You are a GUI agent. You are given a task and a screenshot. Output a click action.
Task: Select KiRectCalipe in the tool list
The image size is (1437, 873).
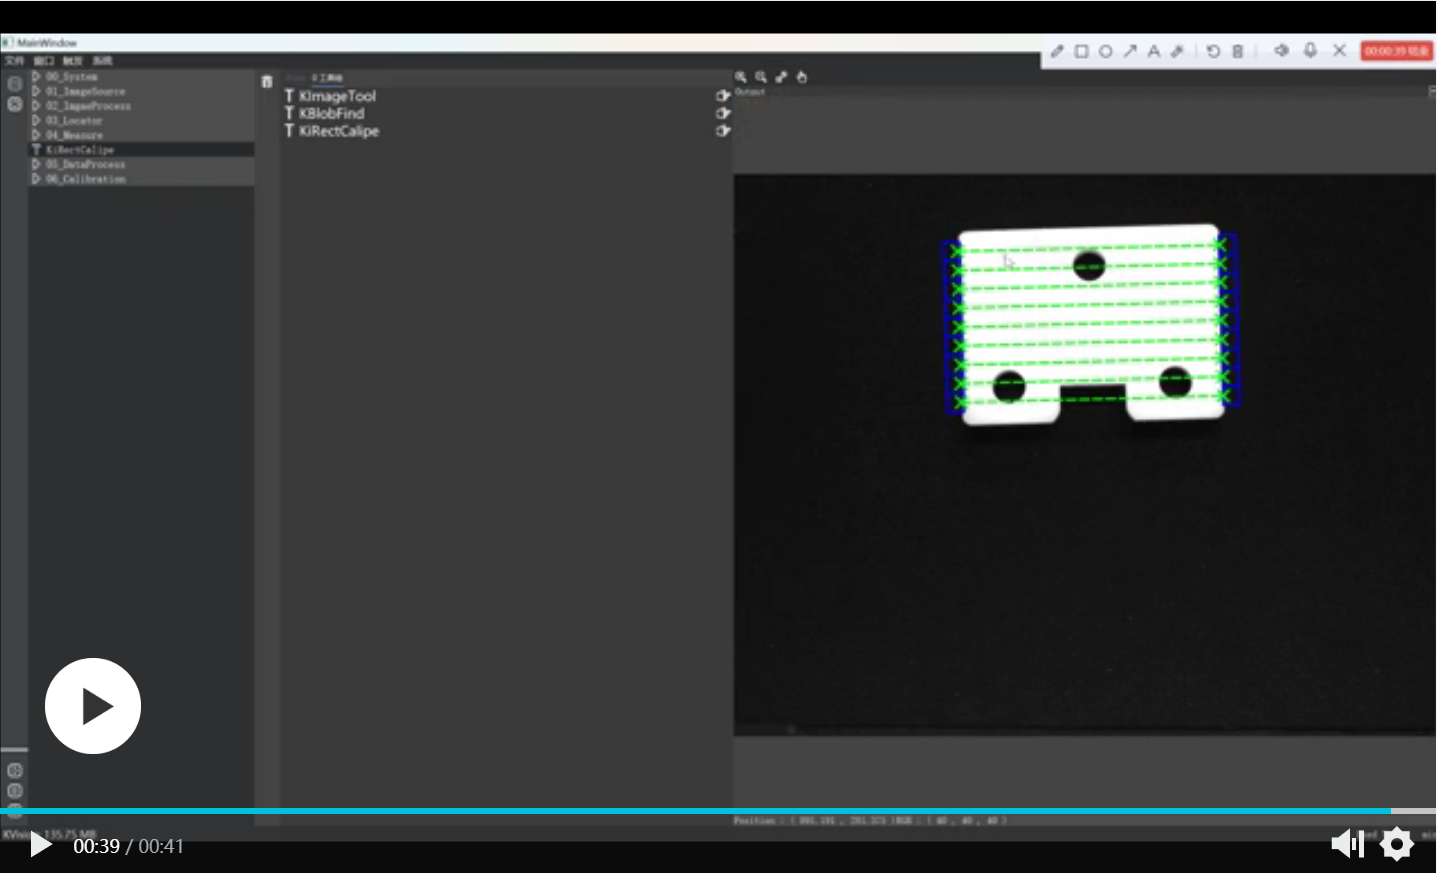coord(338,131)
